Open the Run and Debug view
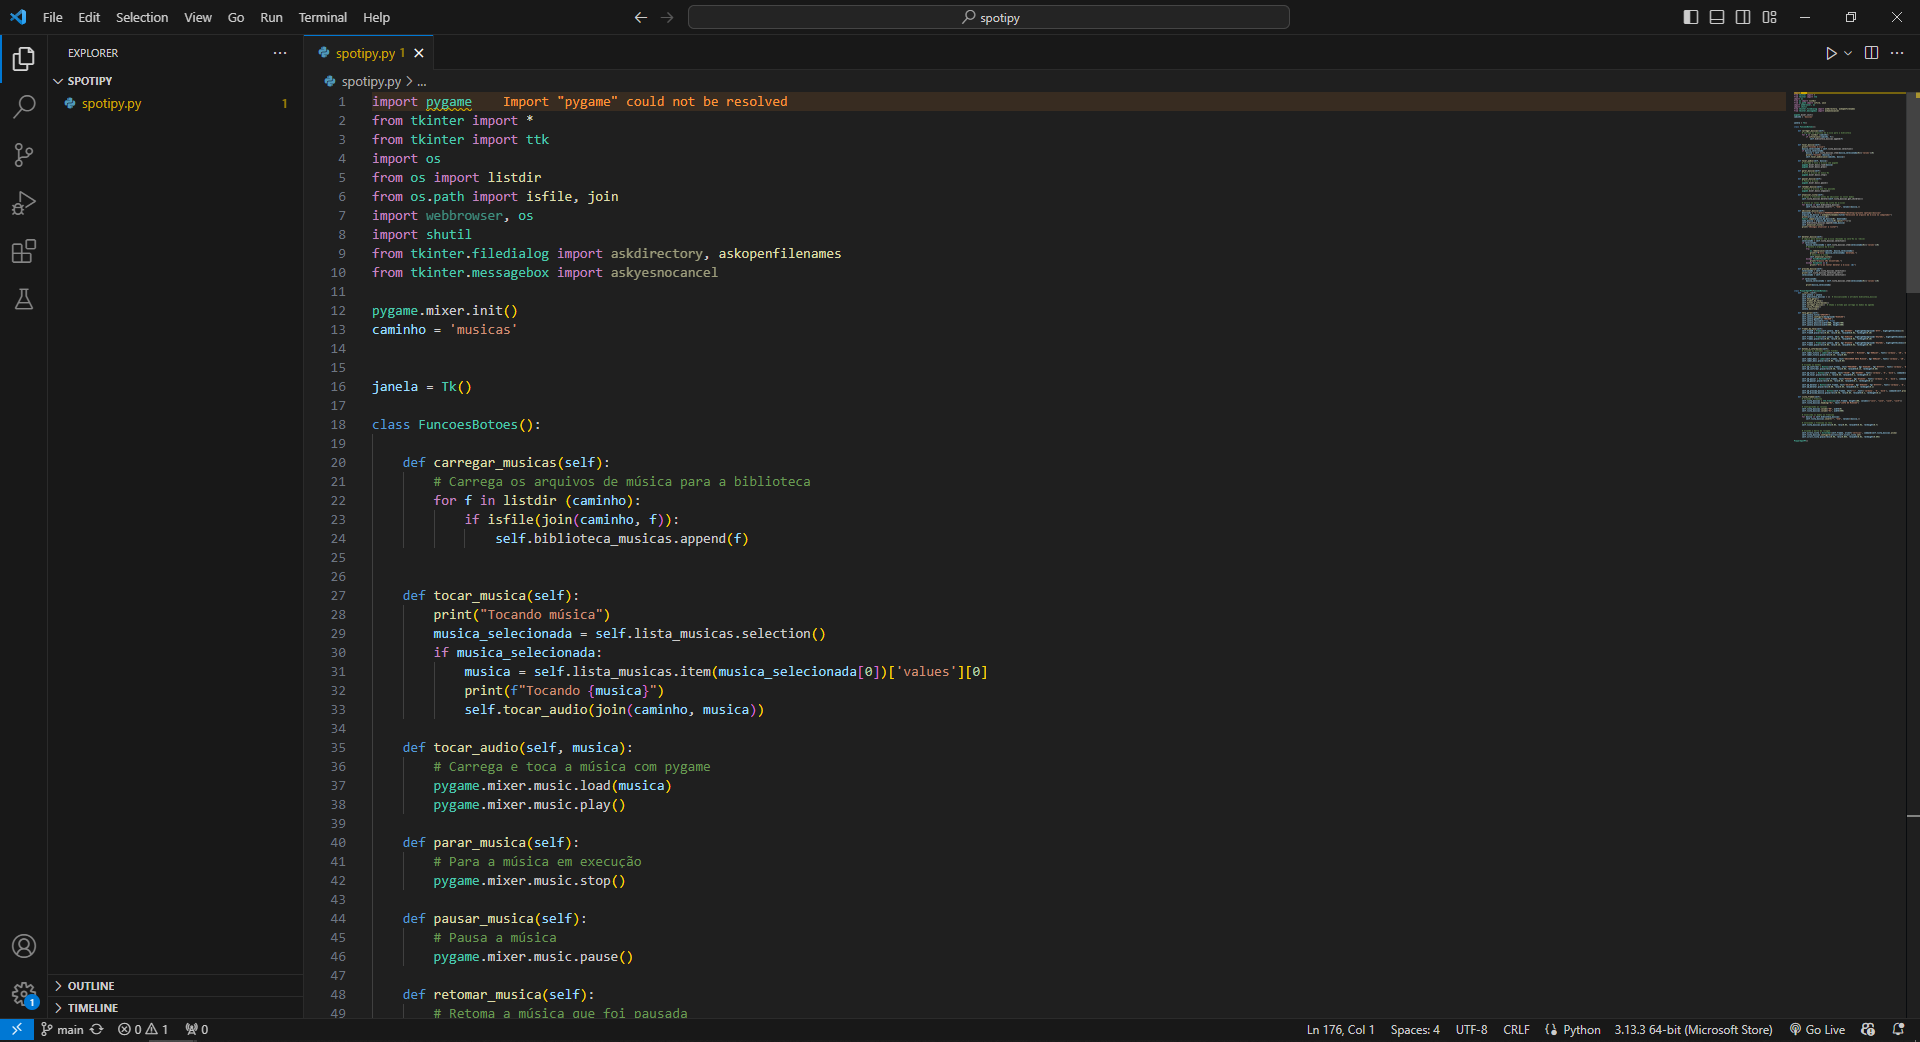The image size is (1920, 1042). [x=24, y=203]
